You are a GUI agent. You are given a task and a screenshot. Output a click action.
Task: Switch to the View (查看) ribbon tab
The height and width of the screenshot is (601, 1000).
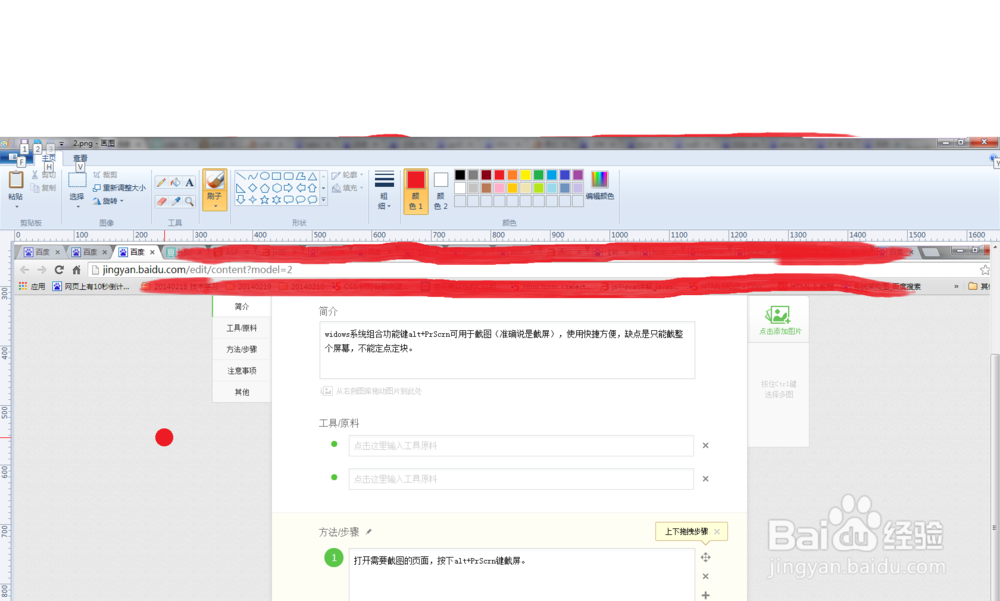pos(80,158)
